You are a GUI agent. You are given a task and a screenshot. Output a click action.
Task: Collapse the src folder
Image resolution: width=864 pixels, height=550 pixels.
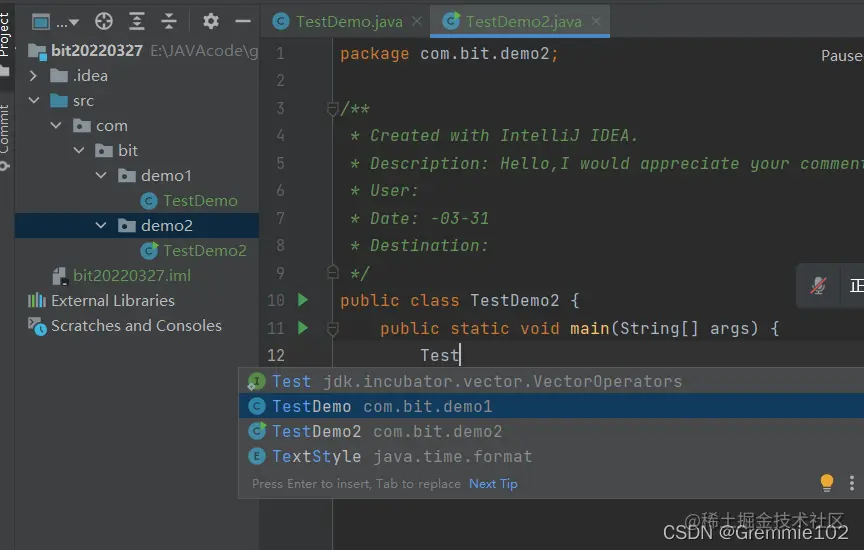pyautogui.click(x=34, y=100)
